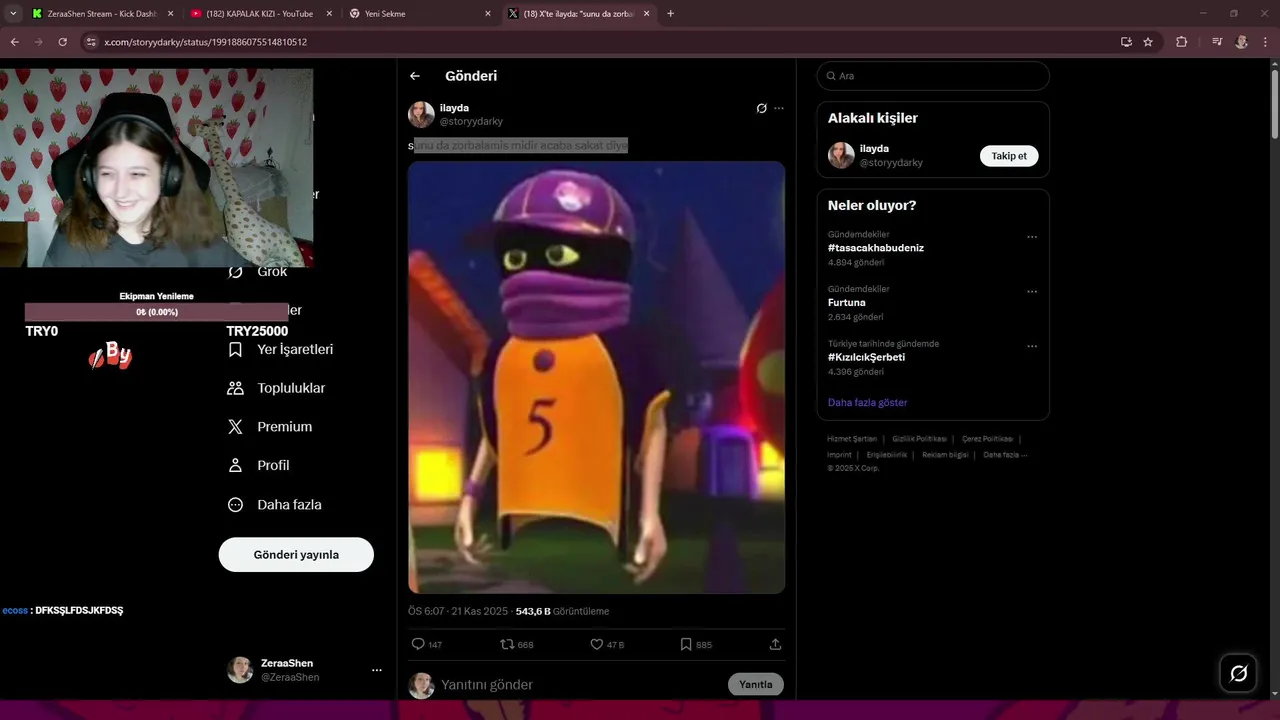Screen dimensions: 1280x720
Task: Click the repost icon showing 668
Action: [507, 644]
